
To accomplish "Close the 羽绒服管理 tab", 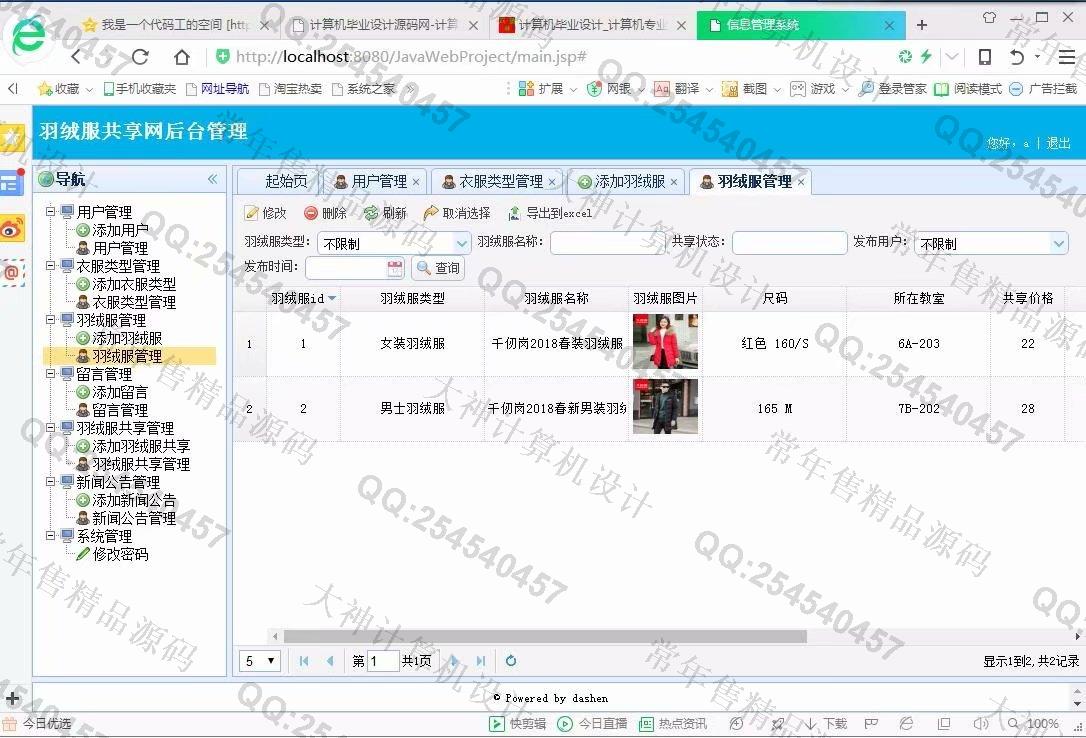I will pyautogui.click(x=801, y=182).
